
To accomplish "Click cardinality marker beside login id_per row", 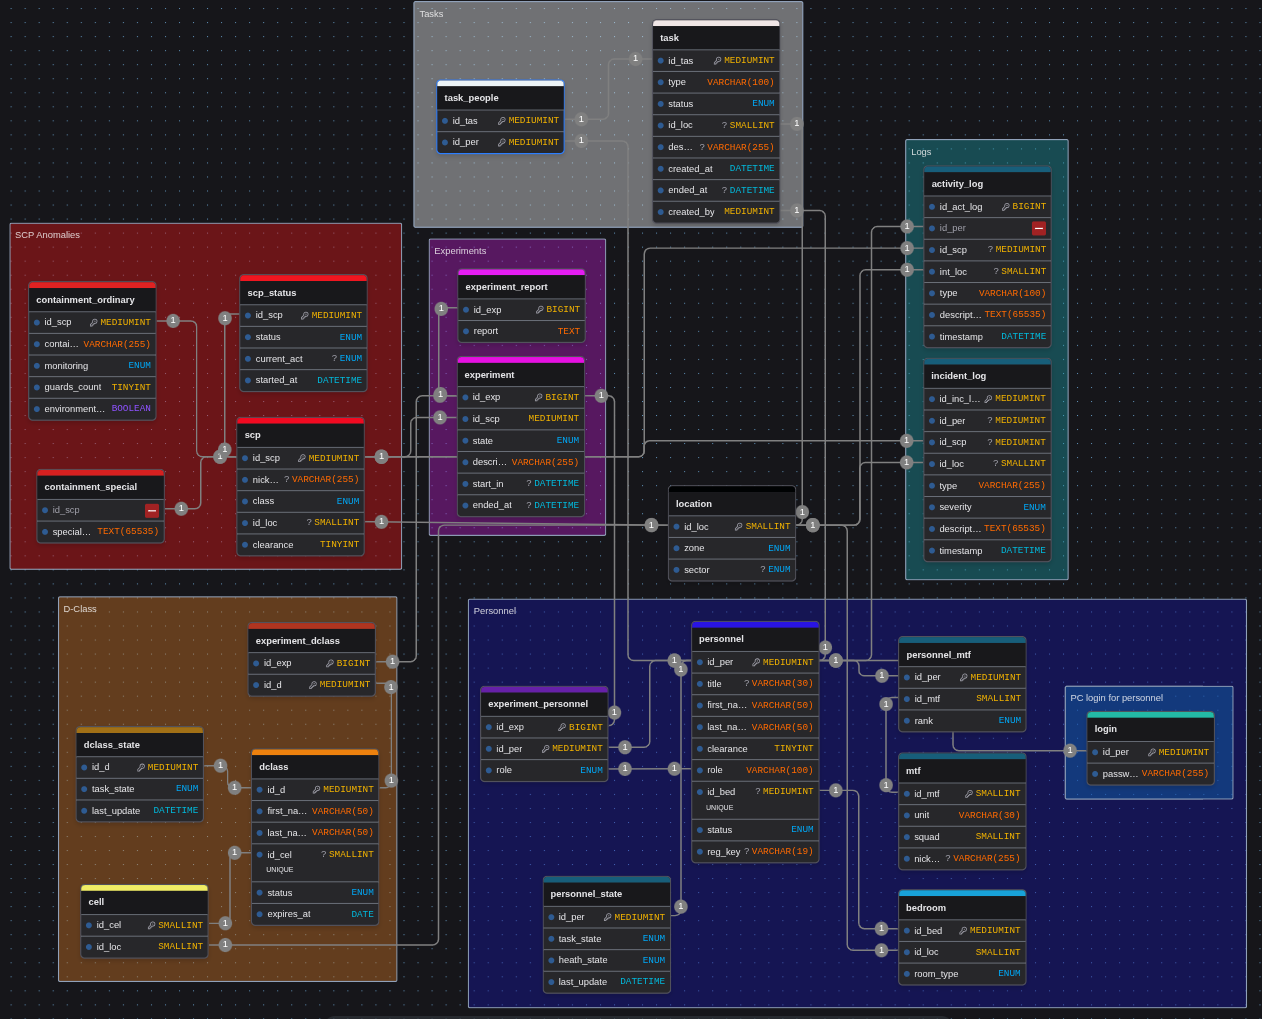I will coord(1070,750).
